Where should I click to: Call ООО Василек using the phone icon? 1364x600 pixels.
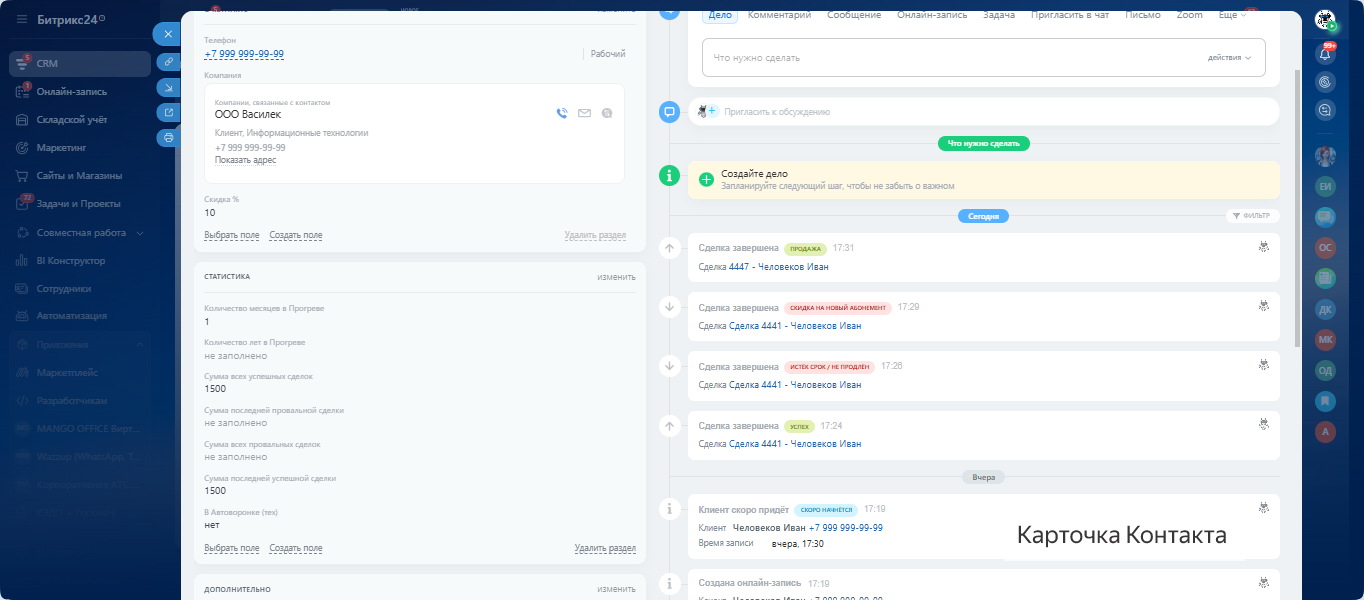click(x=562, y=114)
